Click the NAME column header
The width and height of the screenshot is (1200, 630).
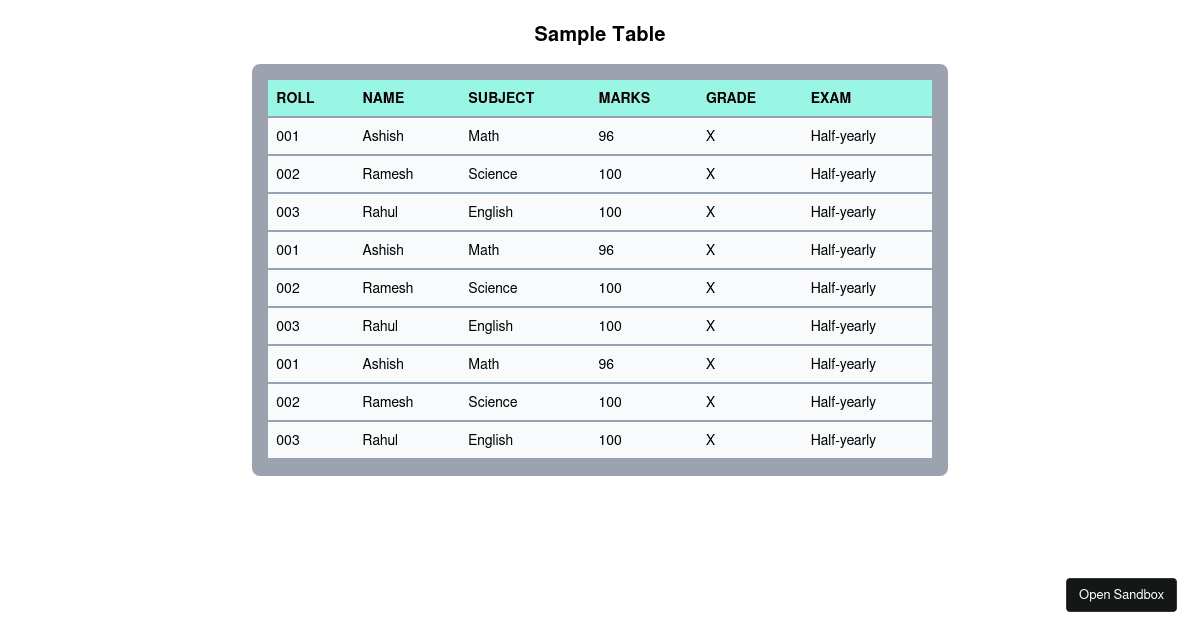[x=383, y=98]
